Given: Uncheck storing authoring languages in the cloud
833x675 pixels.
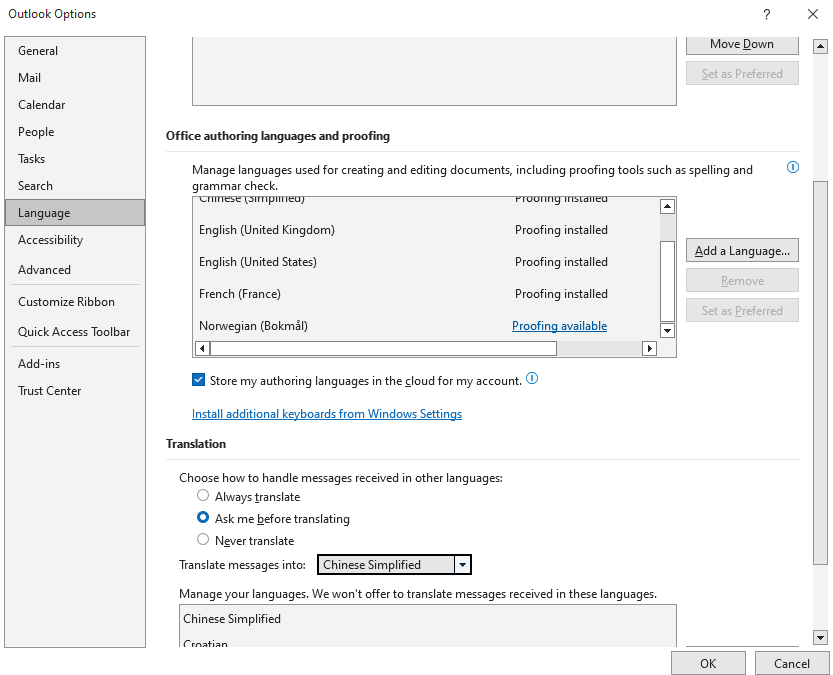Looking at the screenshot, I should click(197, 379).
